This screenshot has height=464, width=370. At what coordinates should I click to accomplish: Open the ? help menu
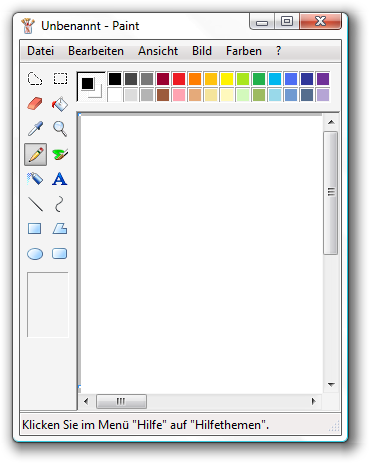pos(279,51)
